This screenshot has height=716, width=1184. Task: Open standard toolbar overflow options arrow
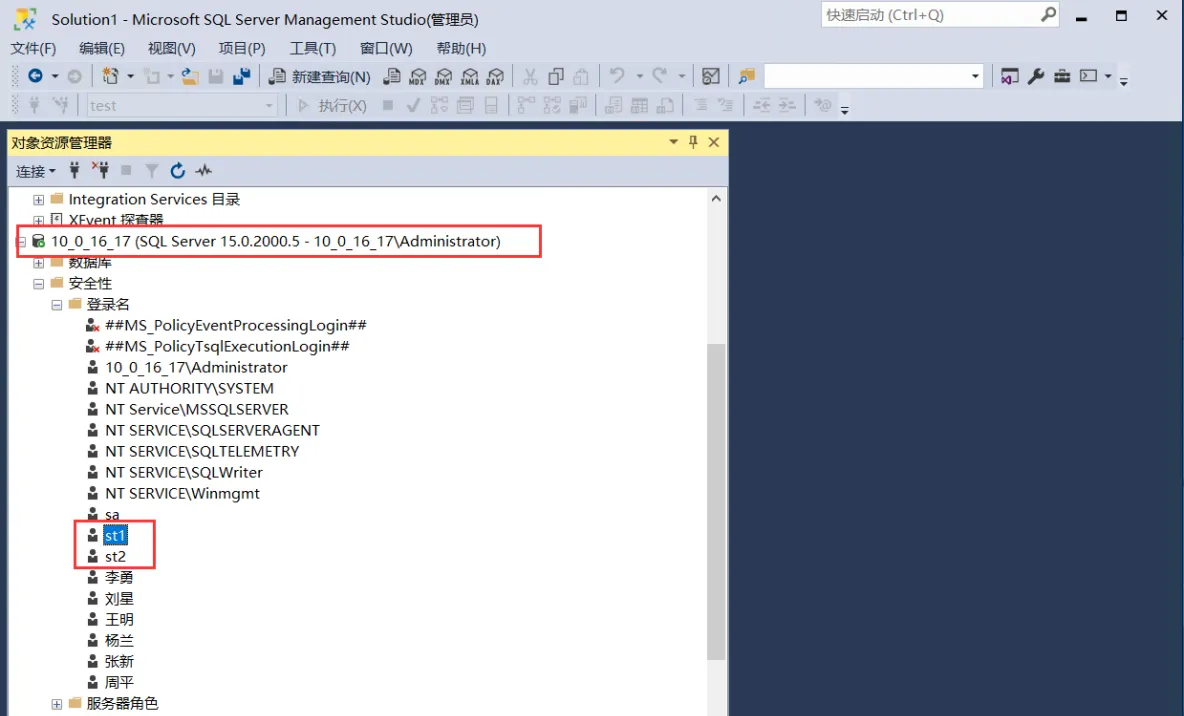pyautogui.click(x=1124, y=81)
